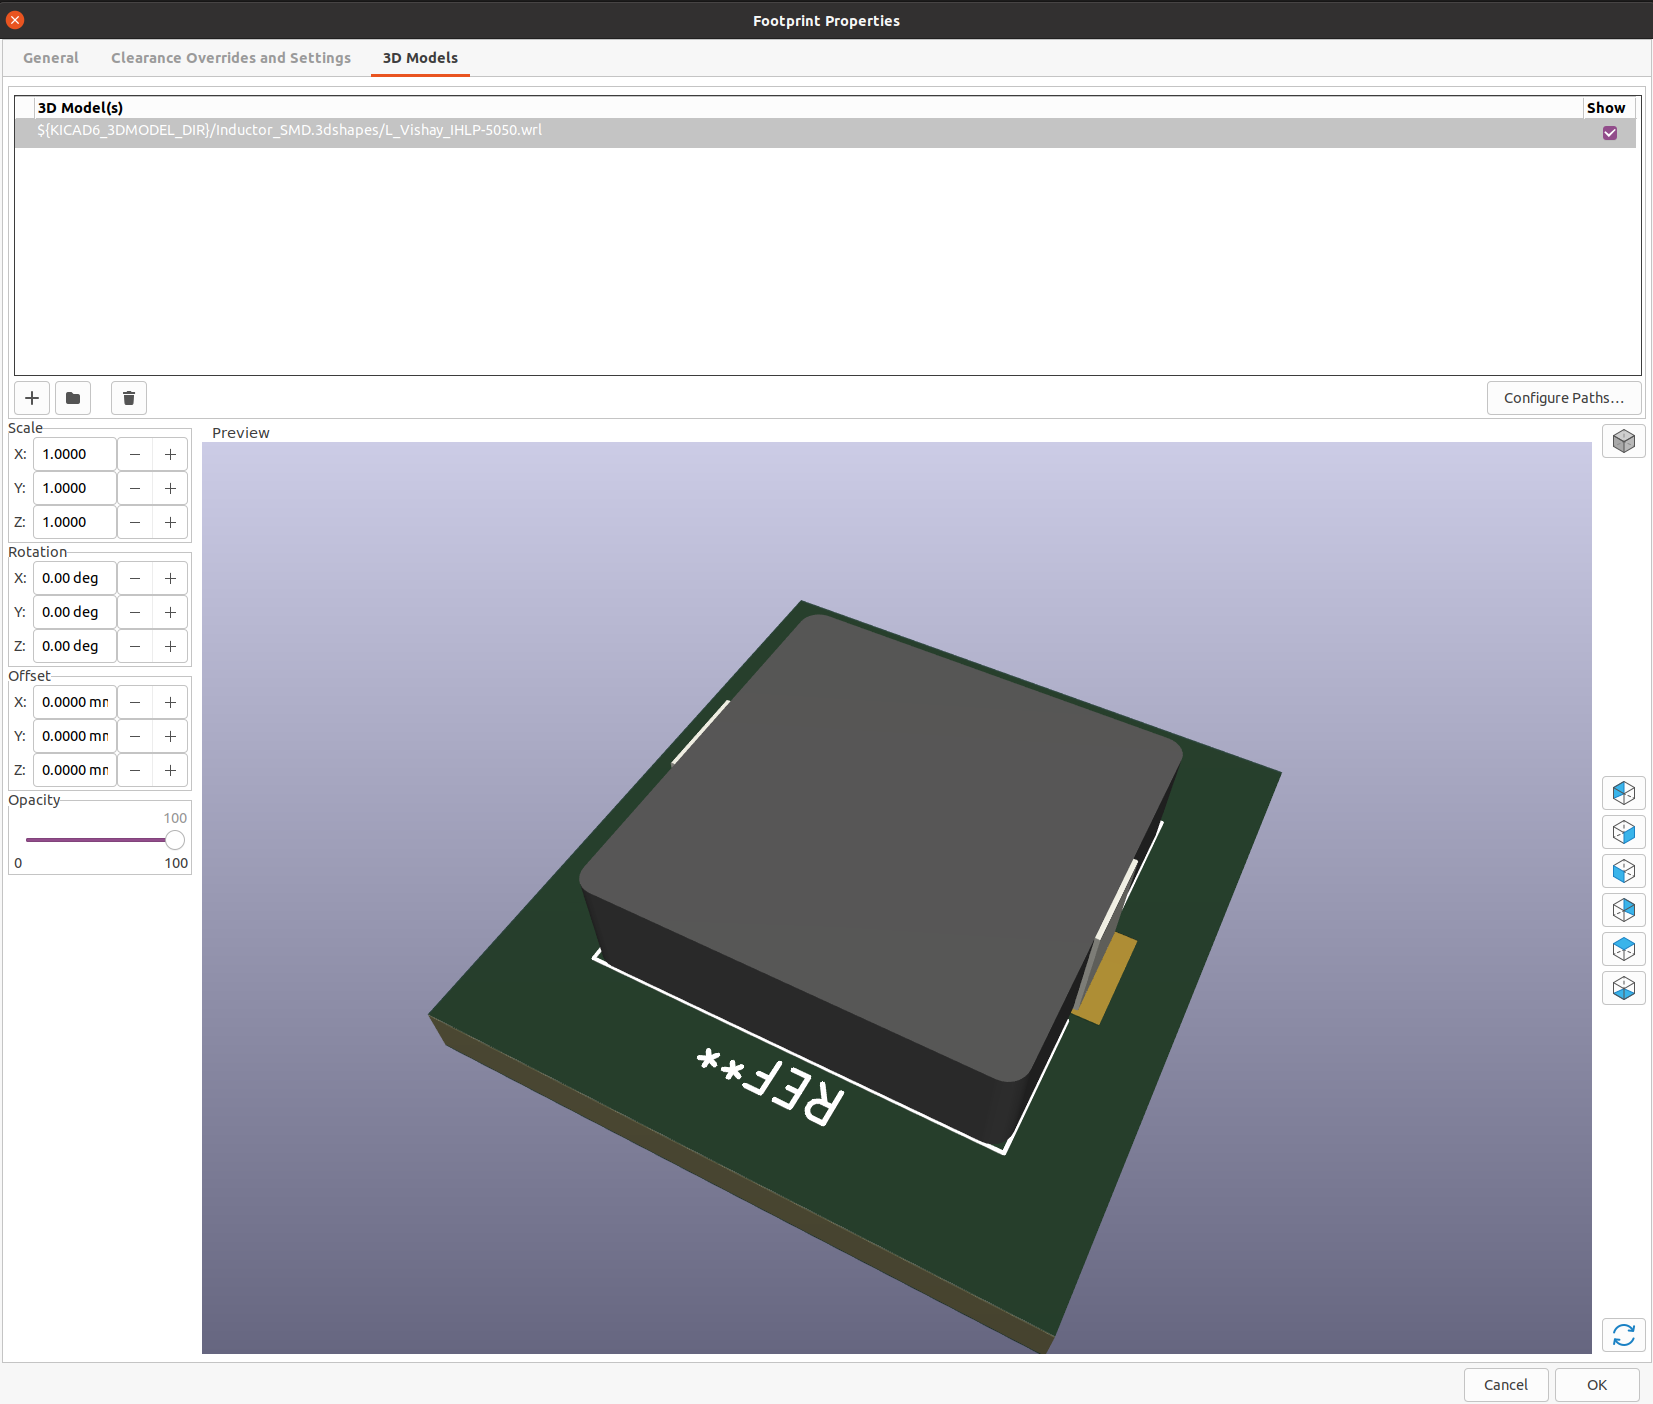Click the first blue cube view icon (left view)

pos(1623,793)
